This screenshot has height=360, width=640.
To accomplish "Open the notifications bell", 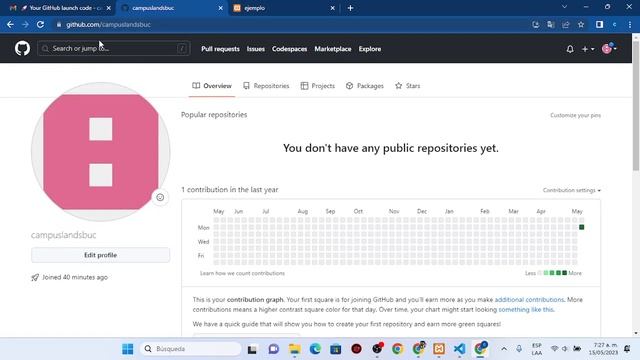I will pos(570,49).
